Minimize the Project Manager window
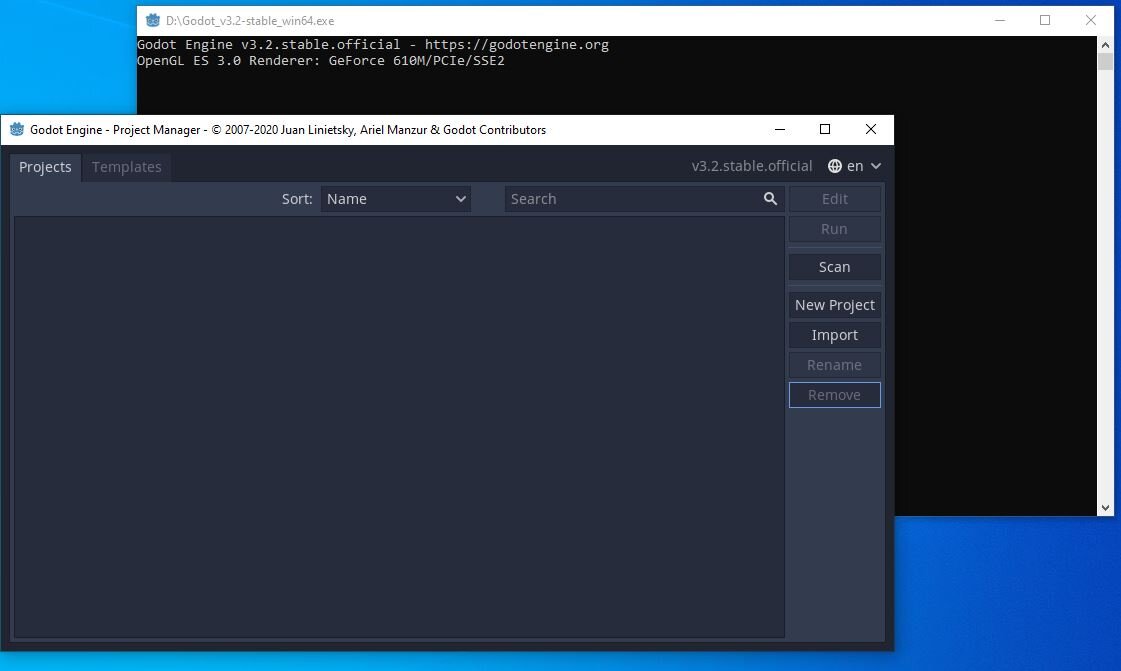1121x671 pixels. click(780, 129)
